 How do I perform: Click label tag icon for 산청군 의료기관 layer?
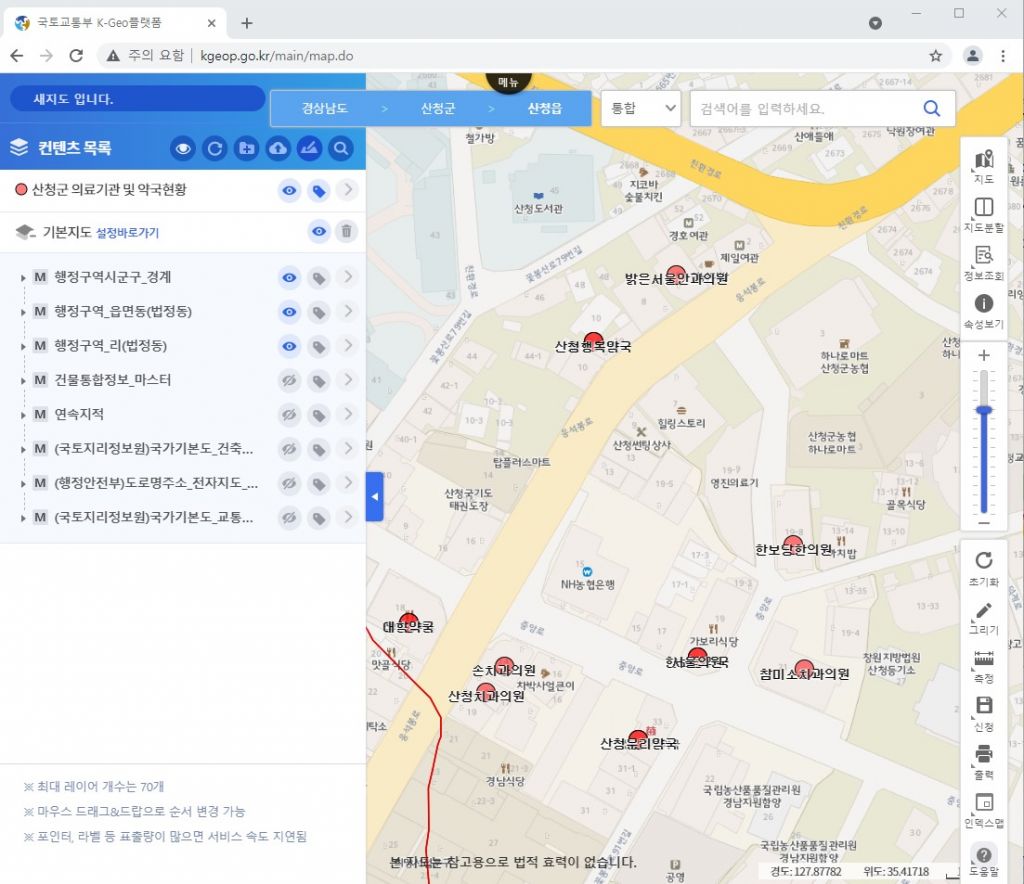(x=318, y=190)
